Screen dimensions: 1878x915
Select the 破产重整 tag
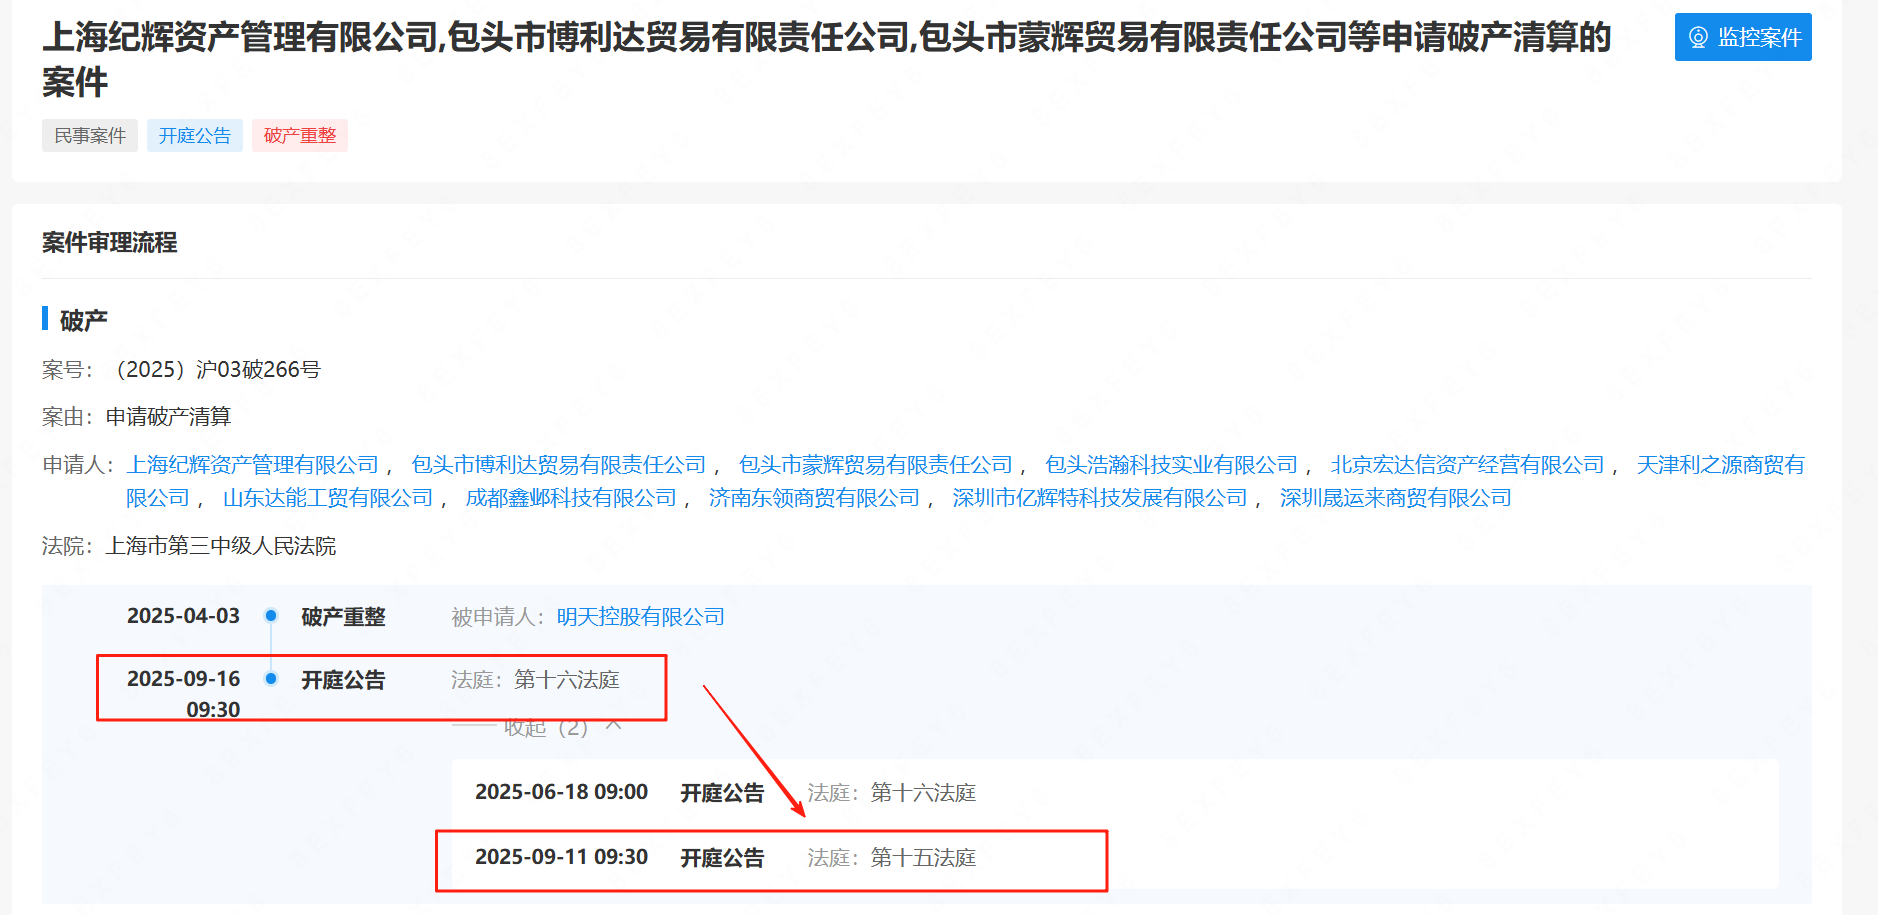click(x=300, y=135)
